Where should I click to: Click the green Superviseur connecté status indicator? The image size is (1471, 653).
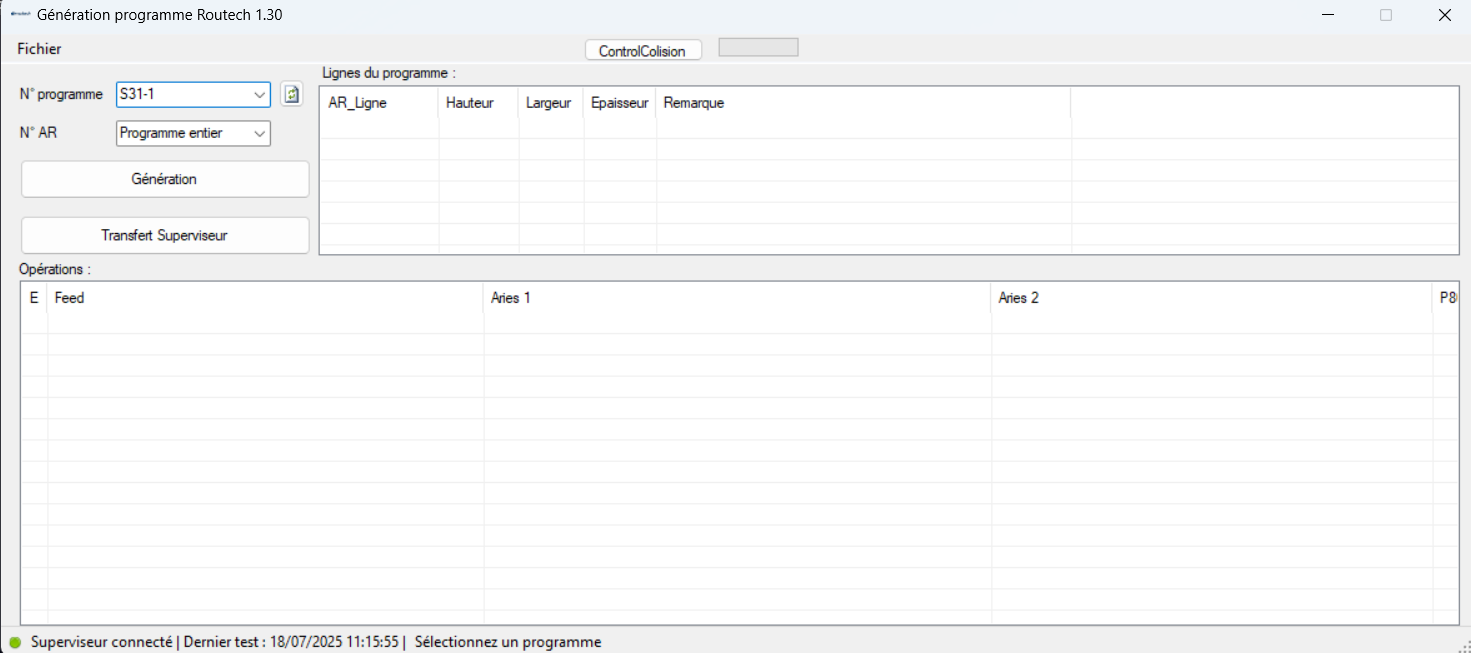tap(15, 642)
